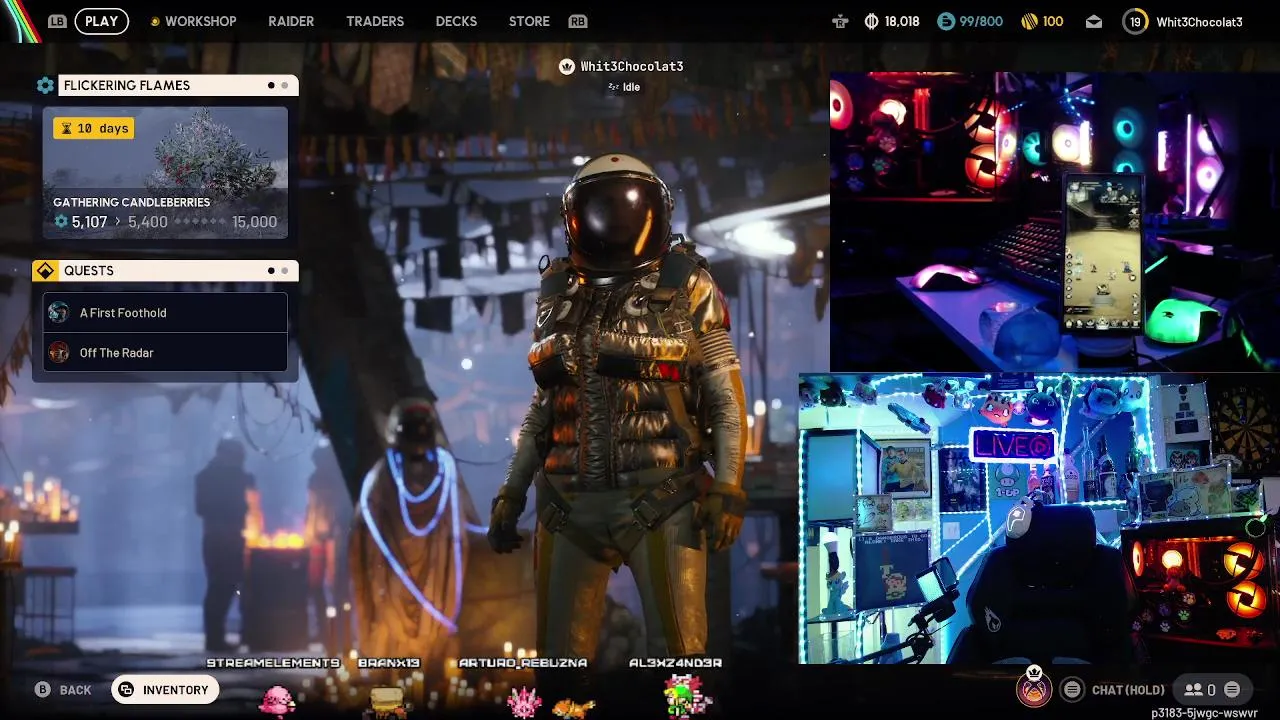Click the player avatar with crown at bottom
Screen dimensions: 1280x720
[x=1034, y=688]
